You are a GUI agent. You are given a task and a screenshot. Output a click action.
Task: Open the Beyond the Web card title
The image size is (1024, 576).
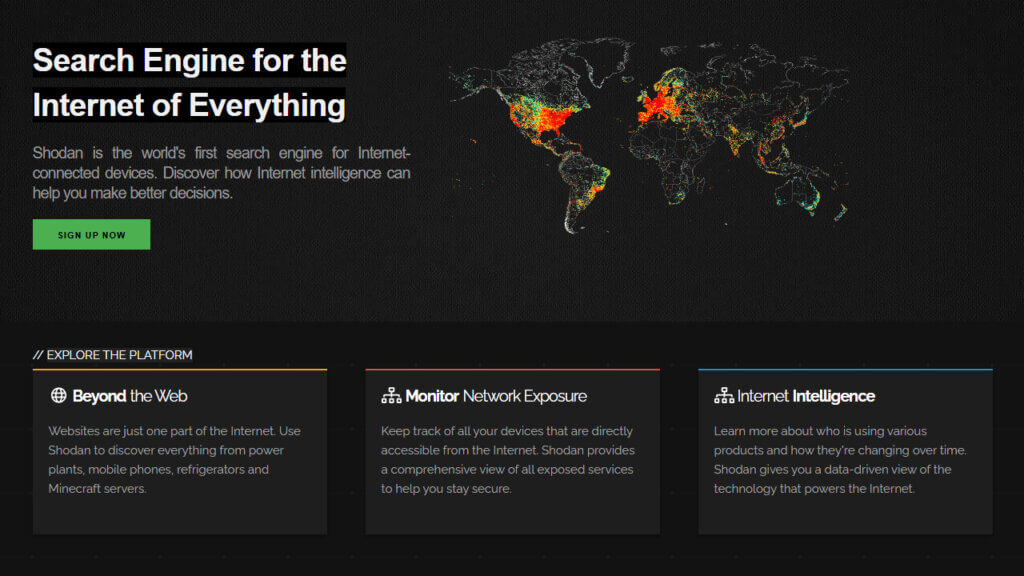[x=130, y=396]
